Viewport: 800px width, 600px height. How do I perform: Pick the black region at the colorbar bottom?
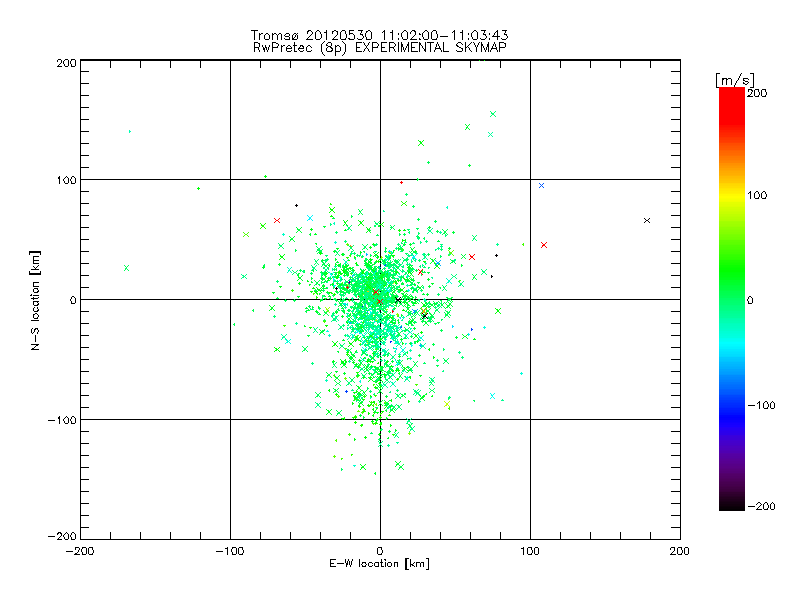coord(732,503)
